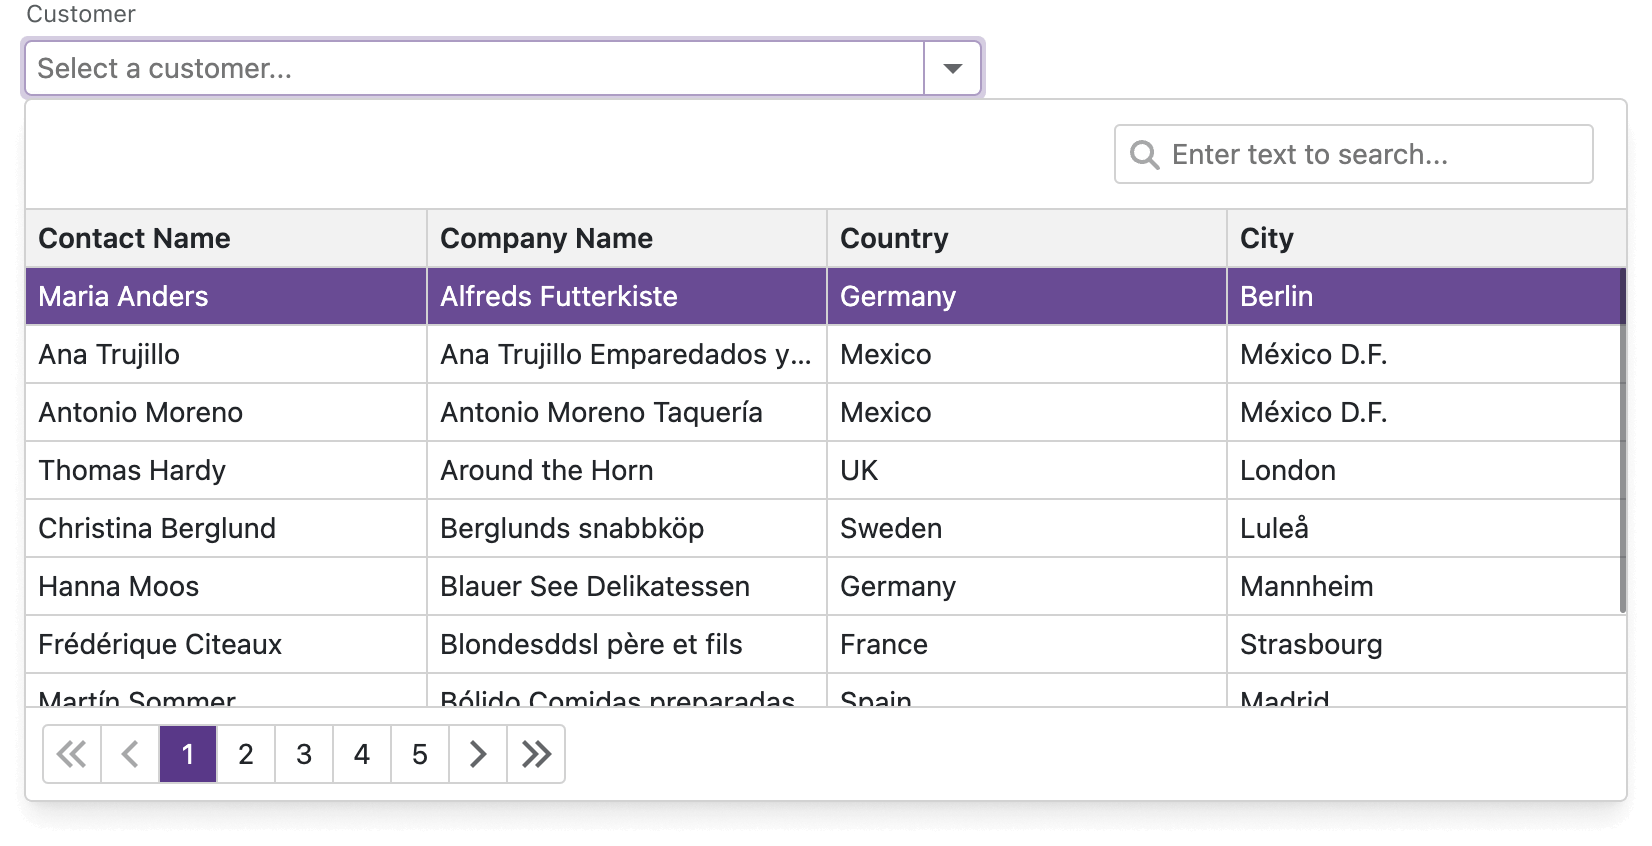The height and width of the screenshot is (846, 1652).
Task: Go to next page arrow
Action: point(478,754)
